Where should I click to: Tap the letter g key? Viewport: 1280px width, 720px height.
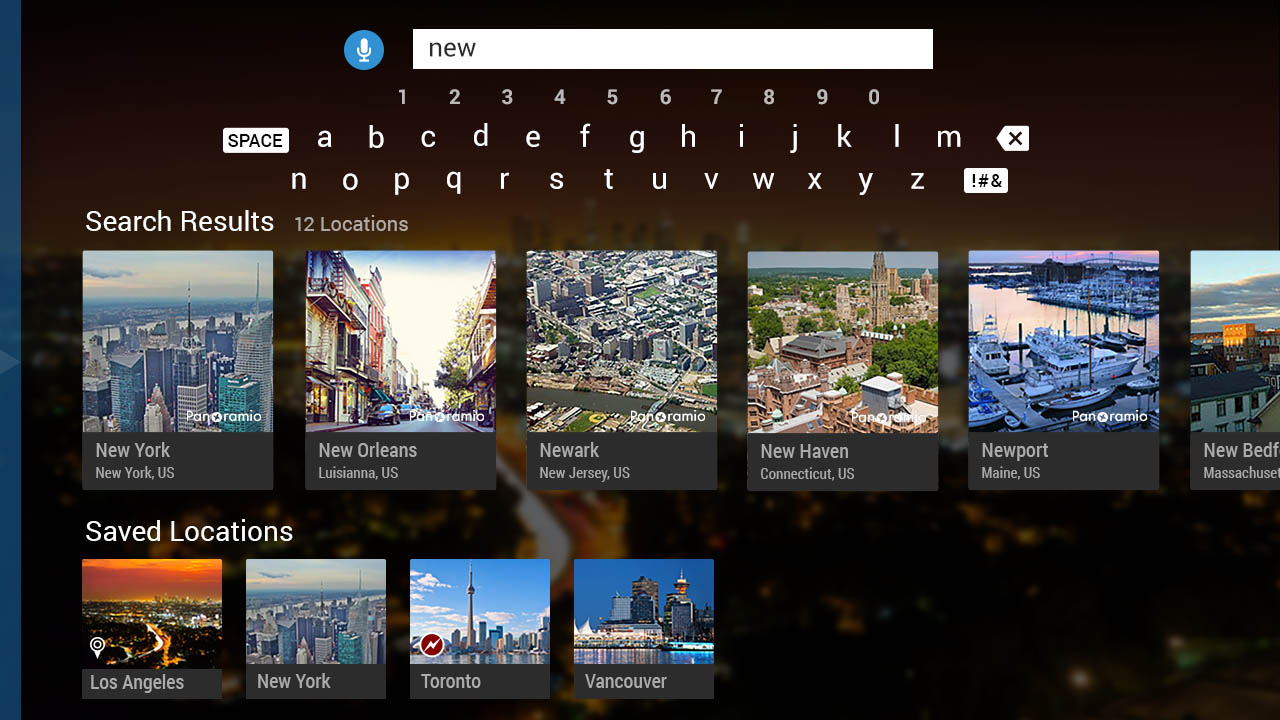(x=637, y=139)
